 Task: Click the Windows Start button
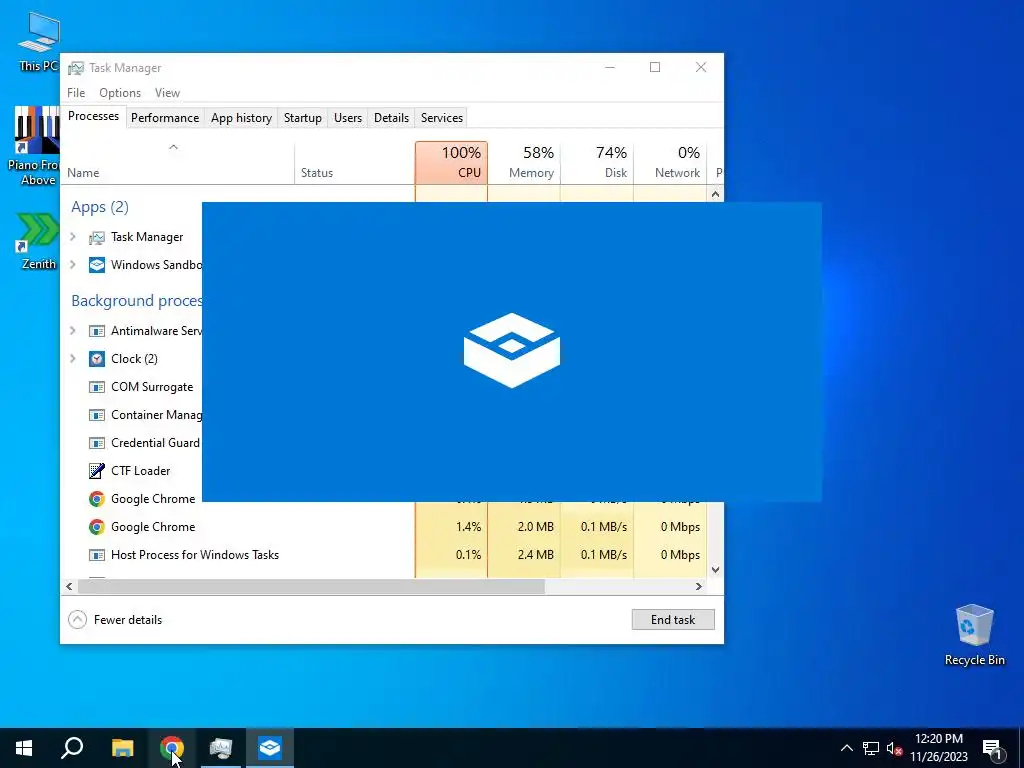pyautogui.click(x=24, y=748)
